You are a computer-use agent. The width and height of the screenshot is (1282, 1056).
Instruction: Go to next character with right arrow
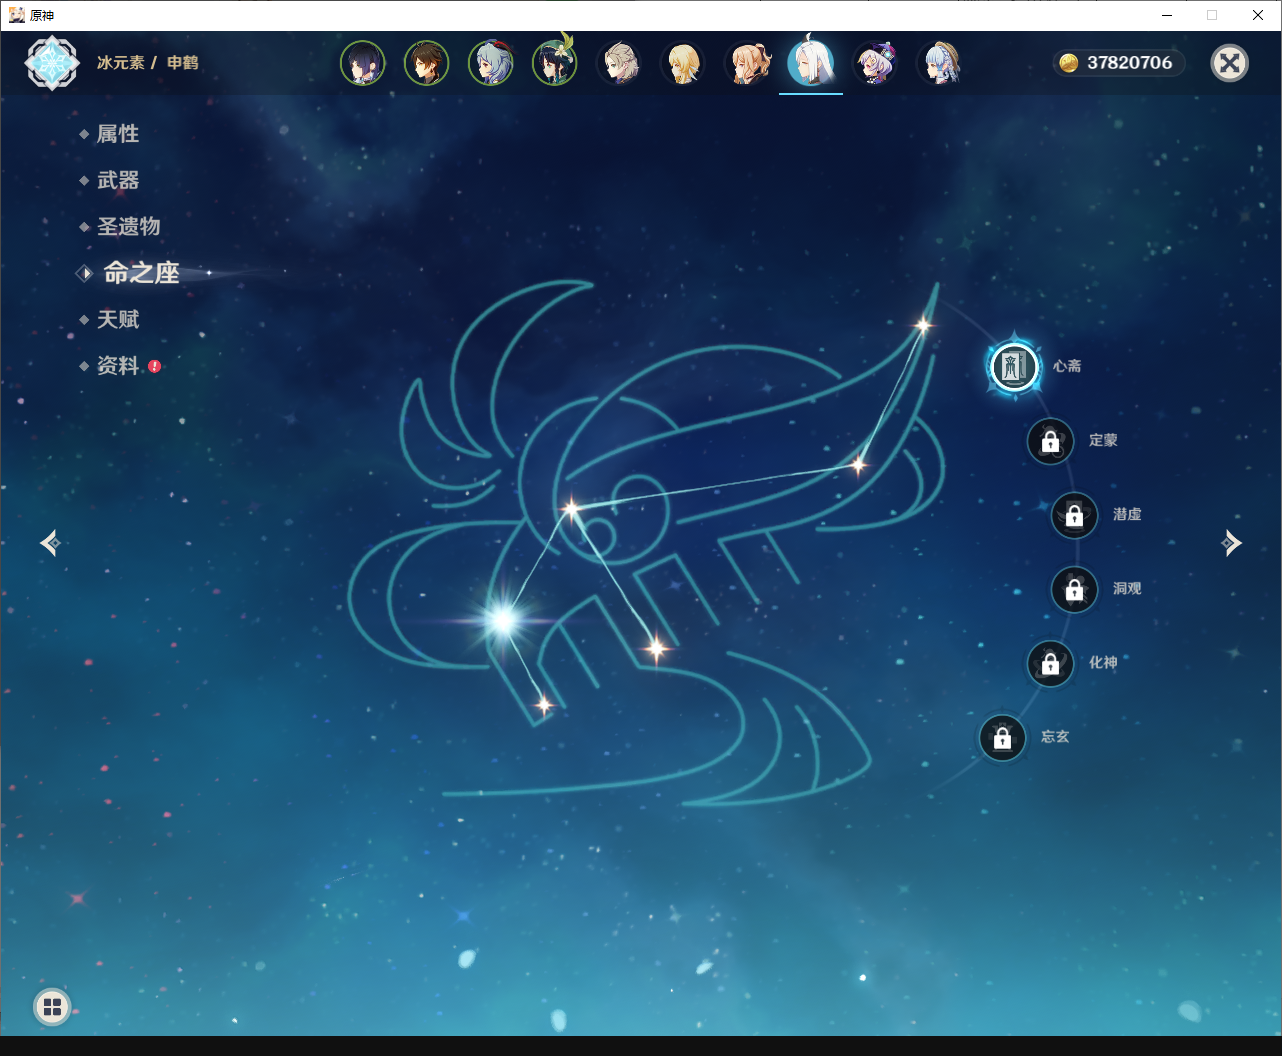tap(1232, 543)
